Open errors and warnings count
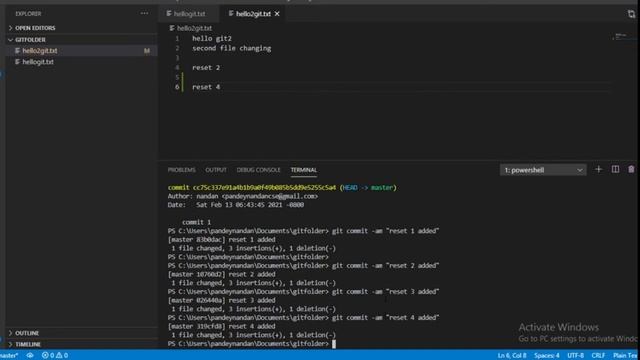The image size is (640, 360). tap(55, 356)
